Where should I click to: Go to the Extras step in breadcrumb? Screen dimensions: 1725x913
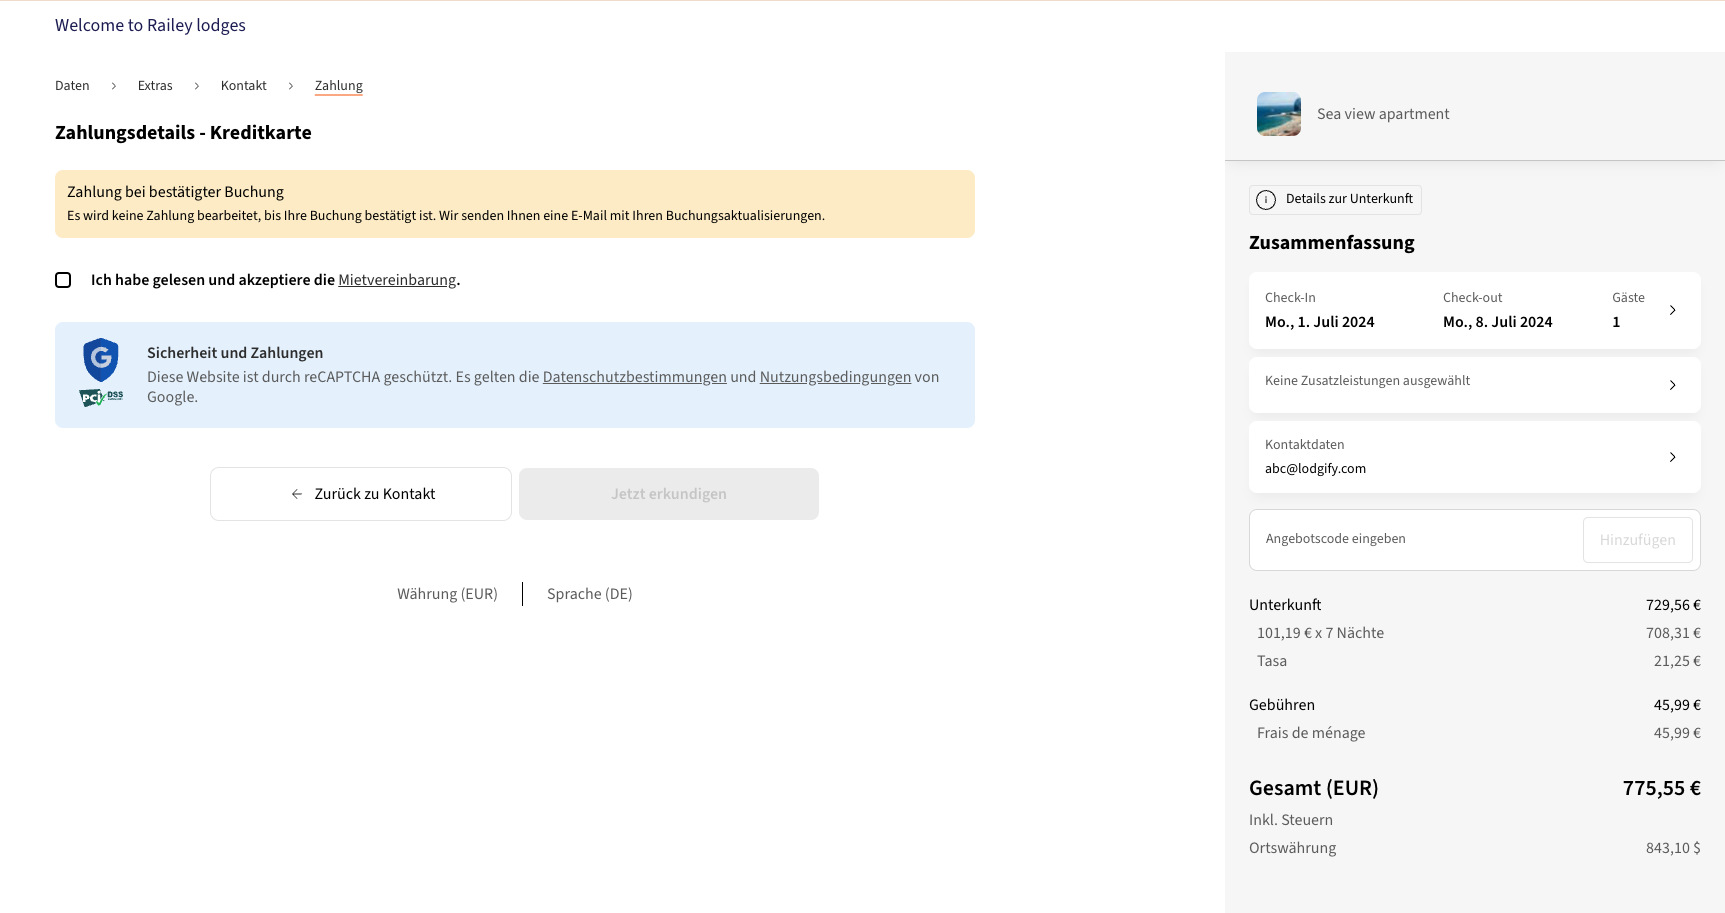click(155, 85)
